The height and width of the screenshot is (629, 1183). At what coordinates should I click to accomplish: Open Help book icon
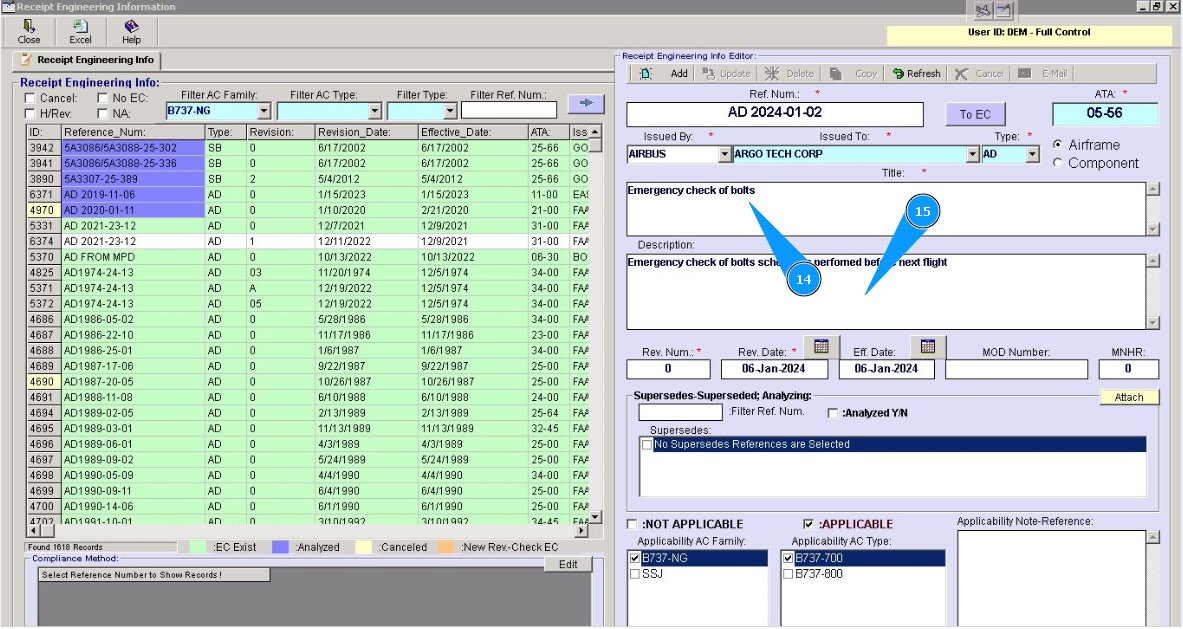[x=131, y=27]
